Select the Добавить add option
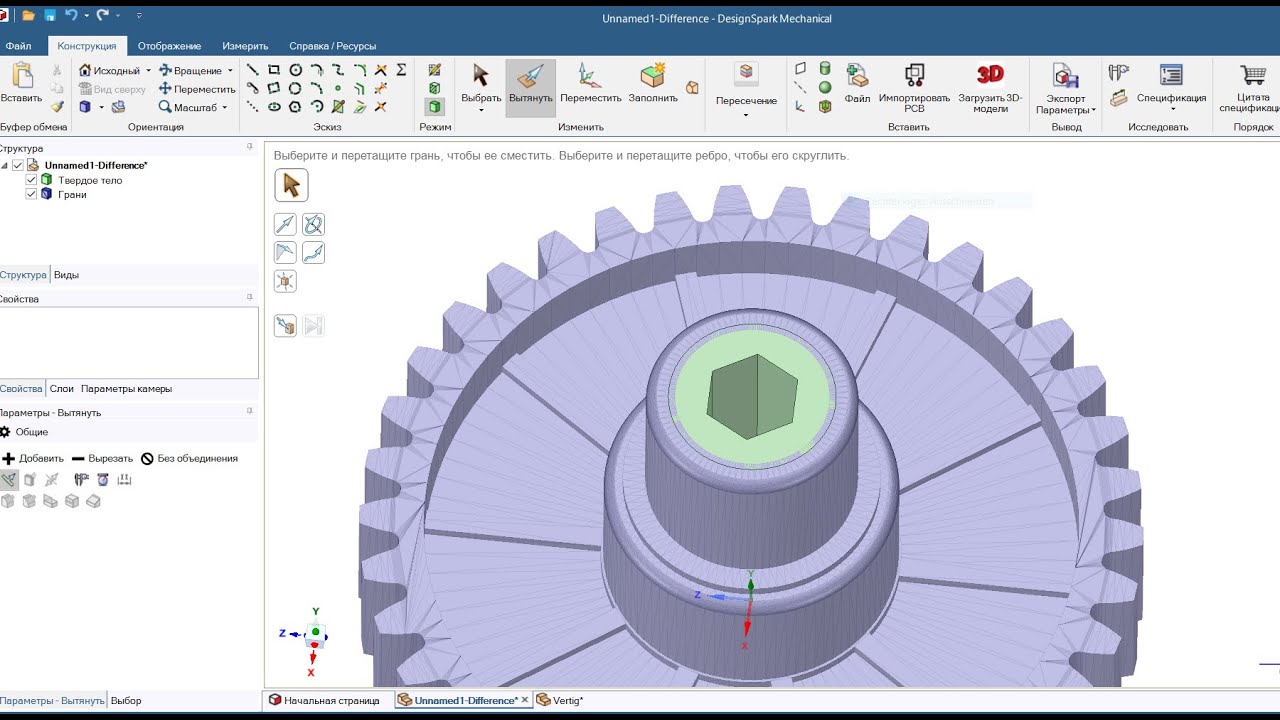 [33, 459]
